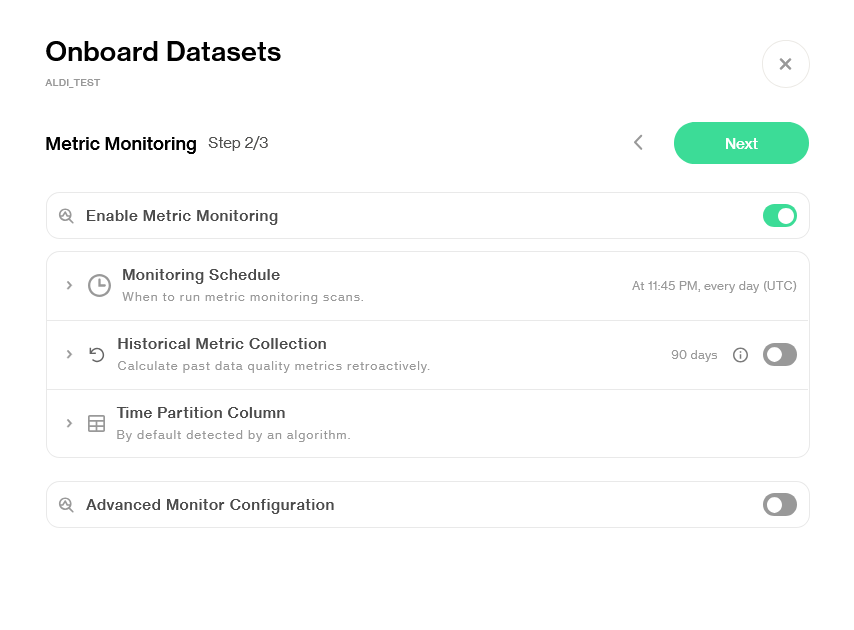Go back using the left arrow icon
This screenshot has width=854, height=630.
pyautogui.click(x=638, y=143)
